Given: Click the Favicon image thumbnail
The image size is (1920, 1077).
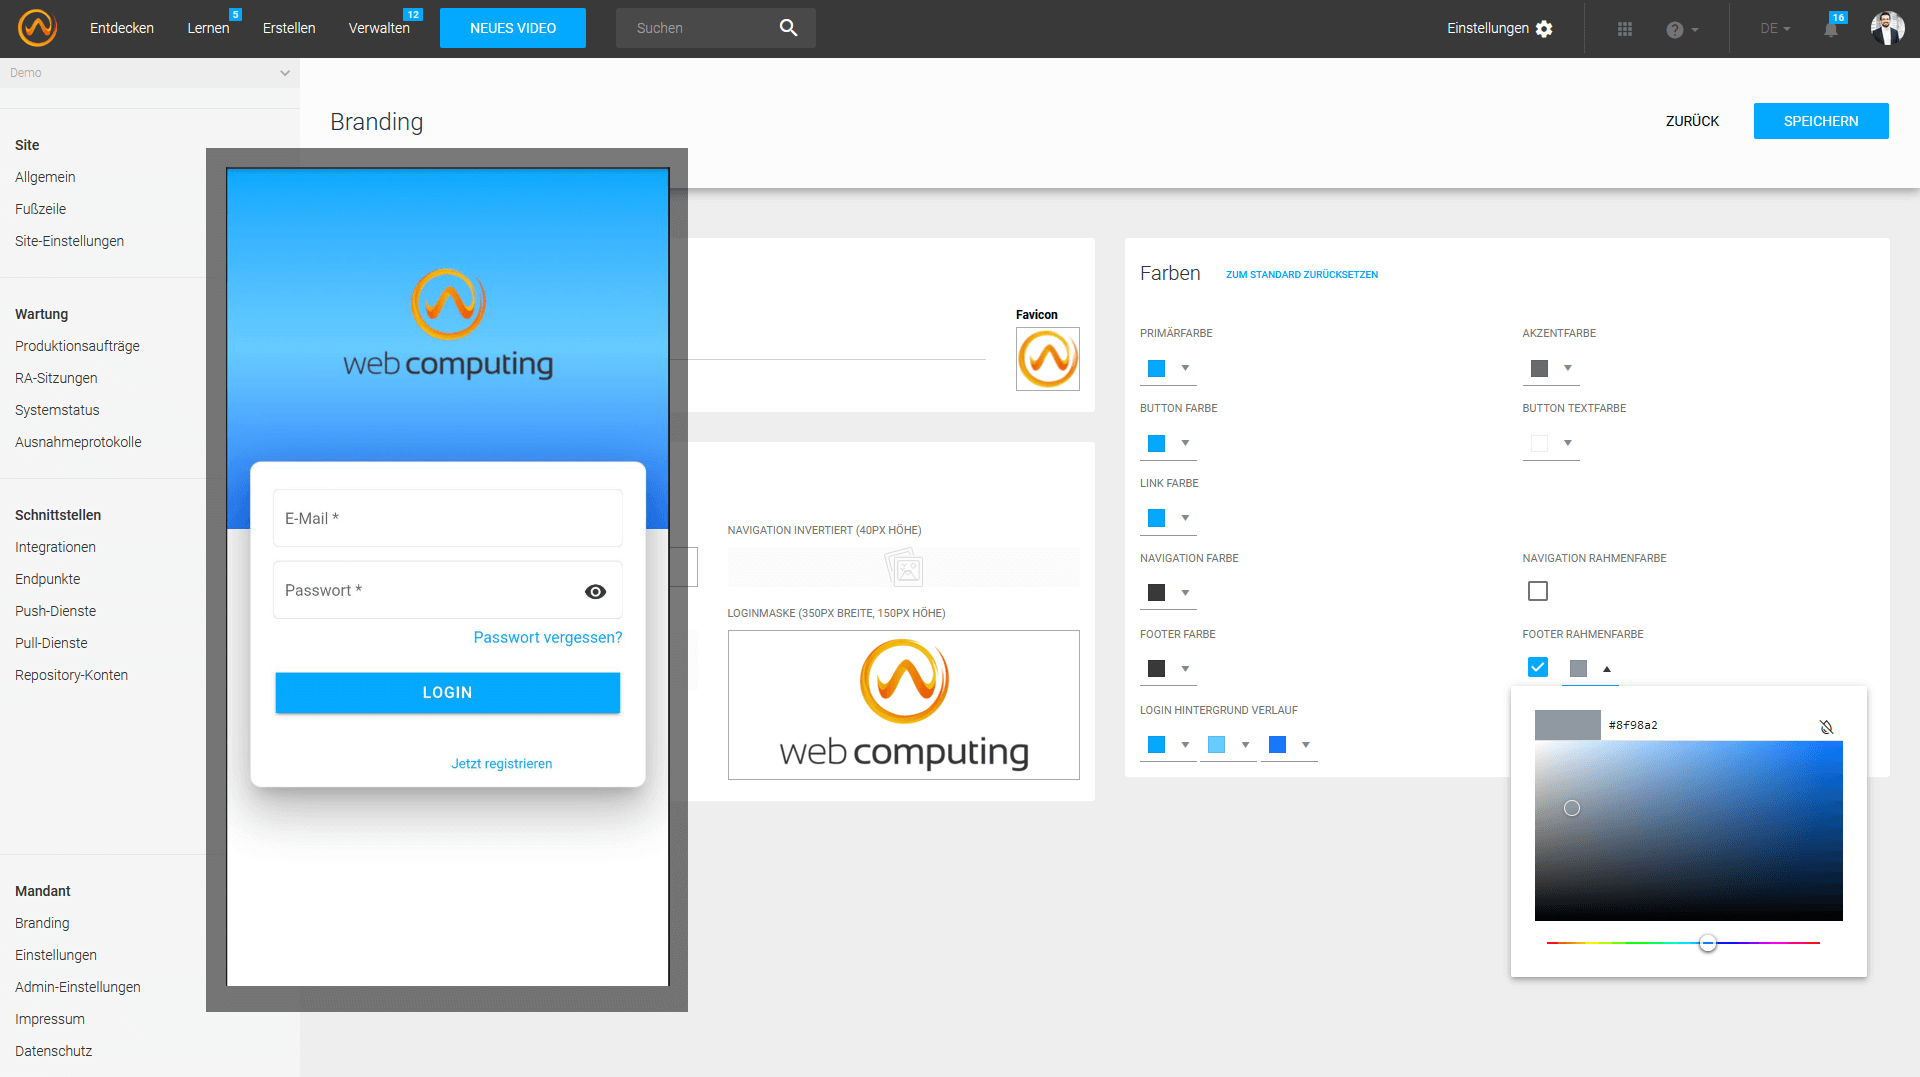Looking at the screenshot, I should point(1047,358).
